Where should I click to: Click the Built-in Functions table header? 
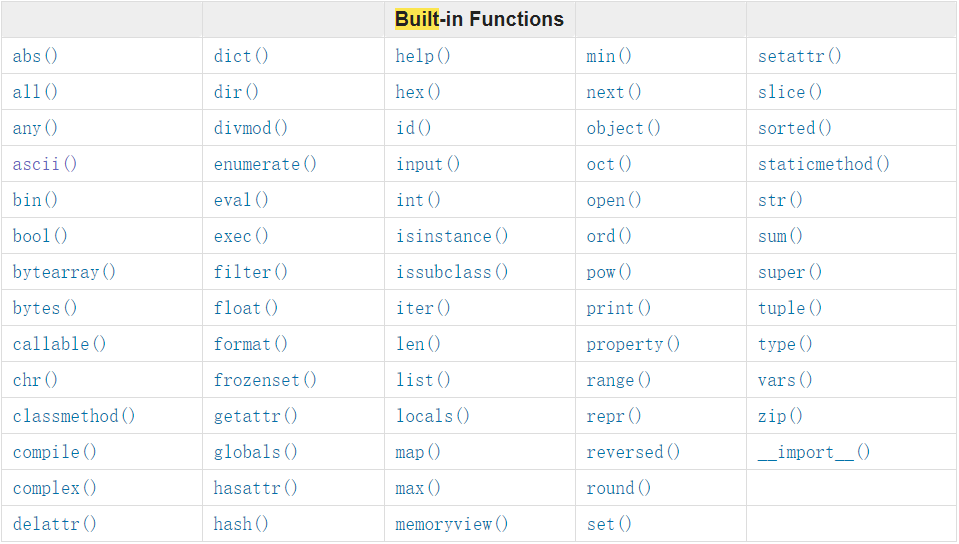[x=479, y=19]
